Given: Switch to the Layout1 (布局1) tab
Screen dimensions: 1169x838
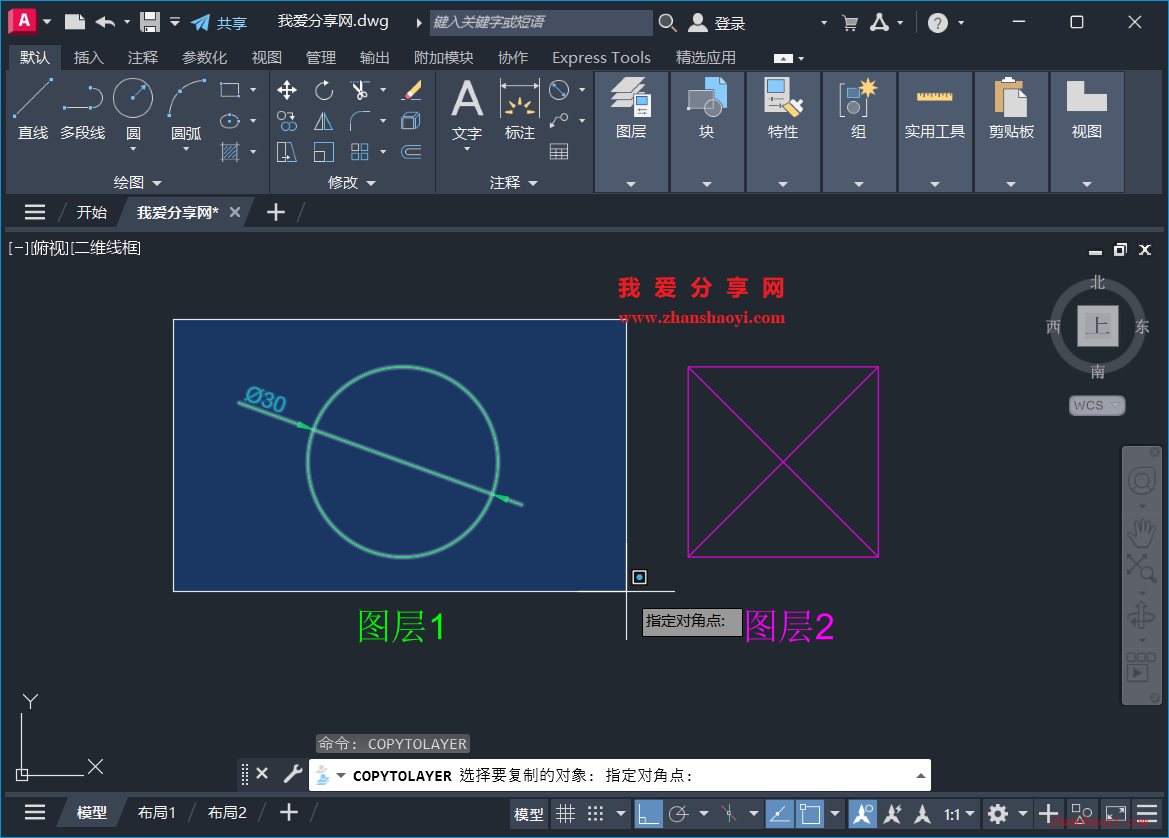Looking at the screenshot, I should (x=157, y=813).
